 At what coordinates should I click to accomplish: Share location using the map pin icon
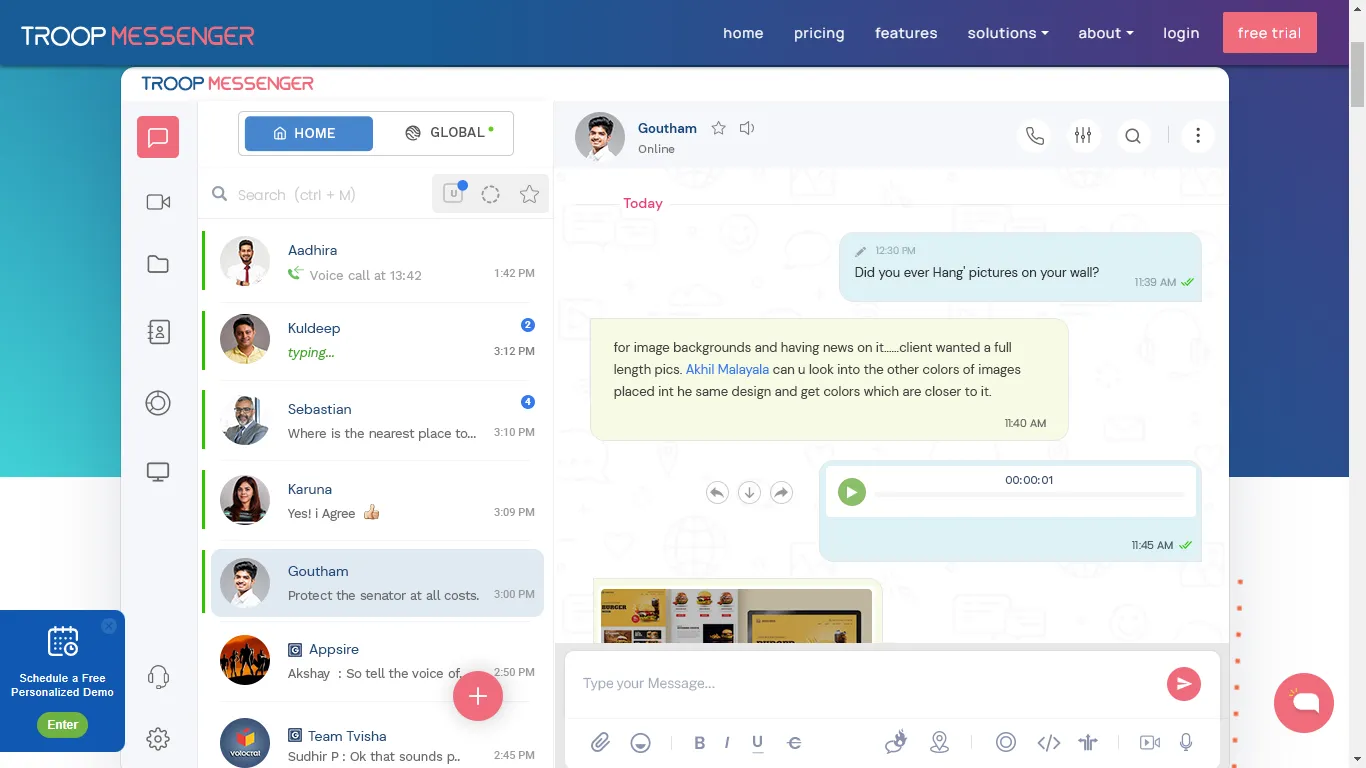tap(939, 742)
